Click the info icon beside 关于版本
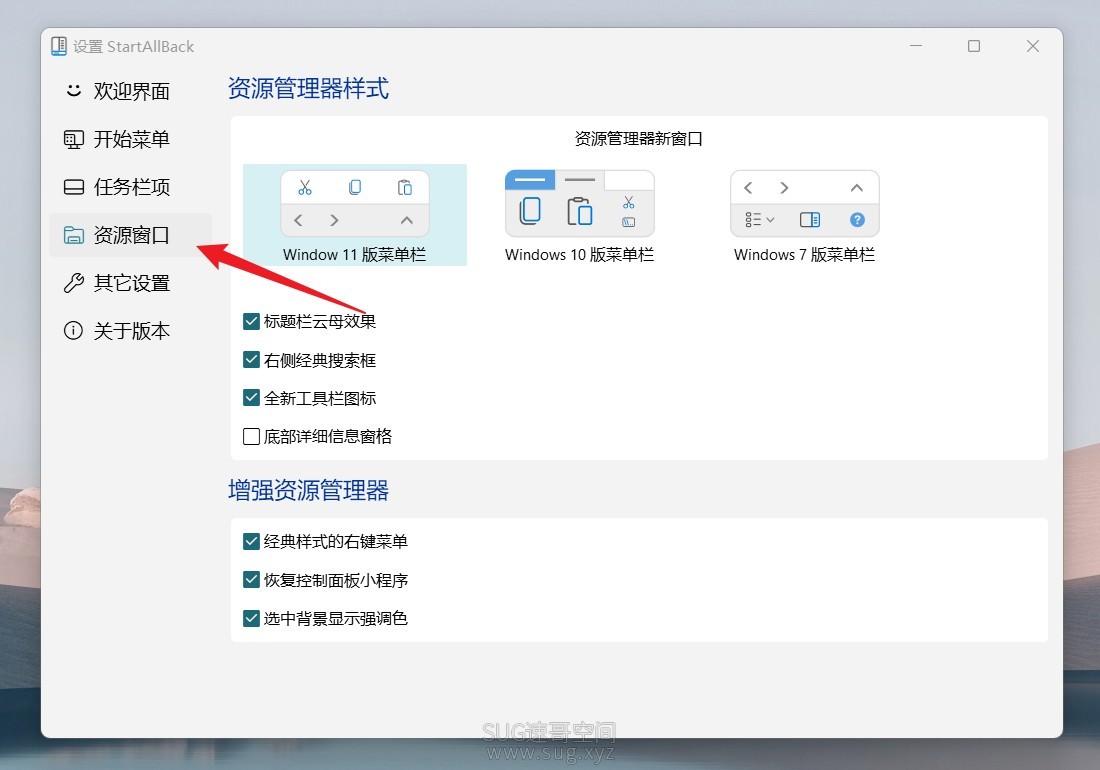The height and width of the screenshot is (770, 1100). tap(74, 330)
